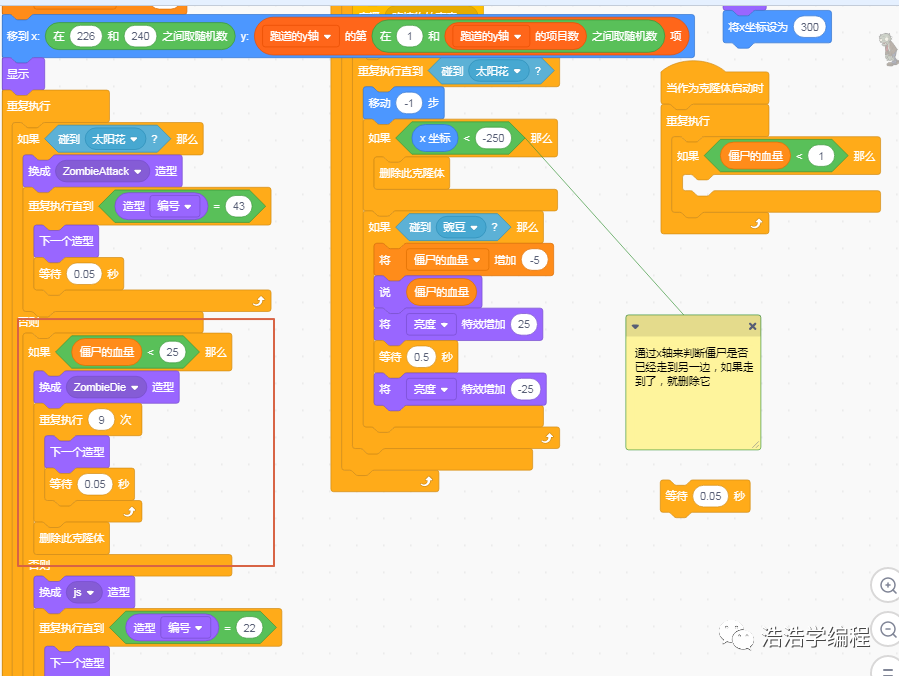The width and height of the screenshot is (899, 676).
Task: Select the 移动 -1 步 block label
Action: point(380,103)
